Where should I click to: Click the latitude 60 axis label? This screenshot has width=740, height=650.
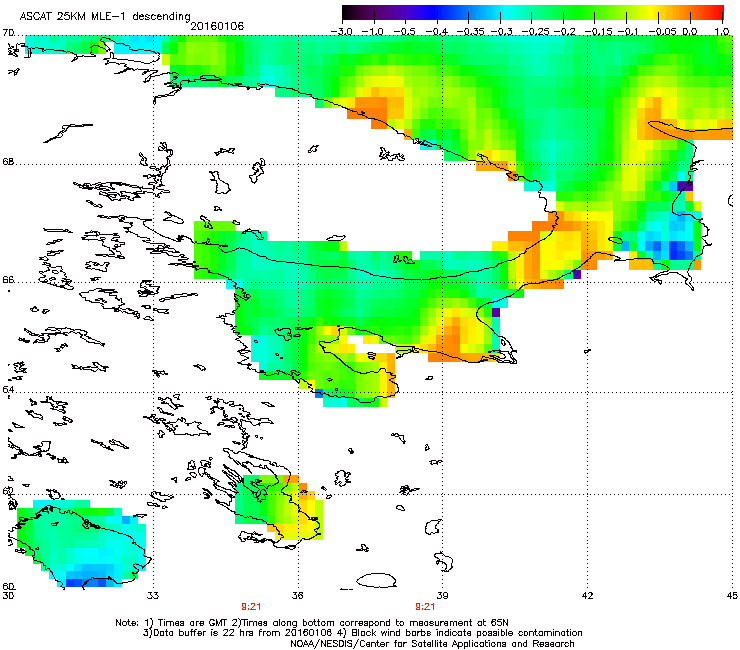(8, 586)
